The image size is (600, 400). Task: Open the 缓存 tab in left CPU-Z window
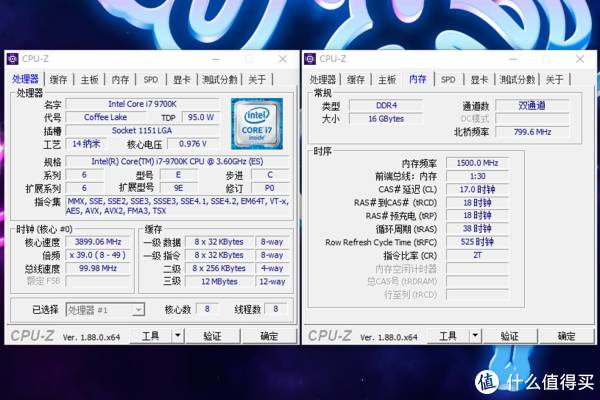click(x=59, y=80)
